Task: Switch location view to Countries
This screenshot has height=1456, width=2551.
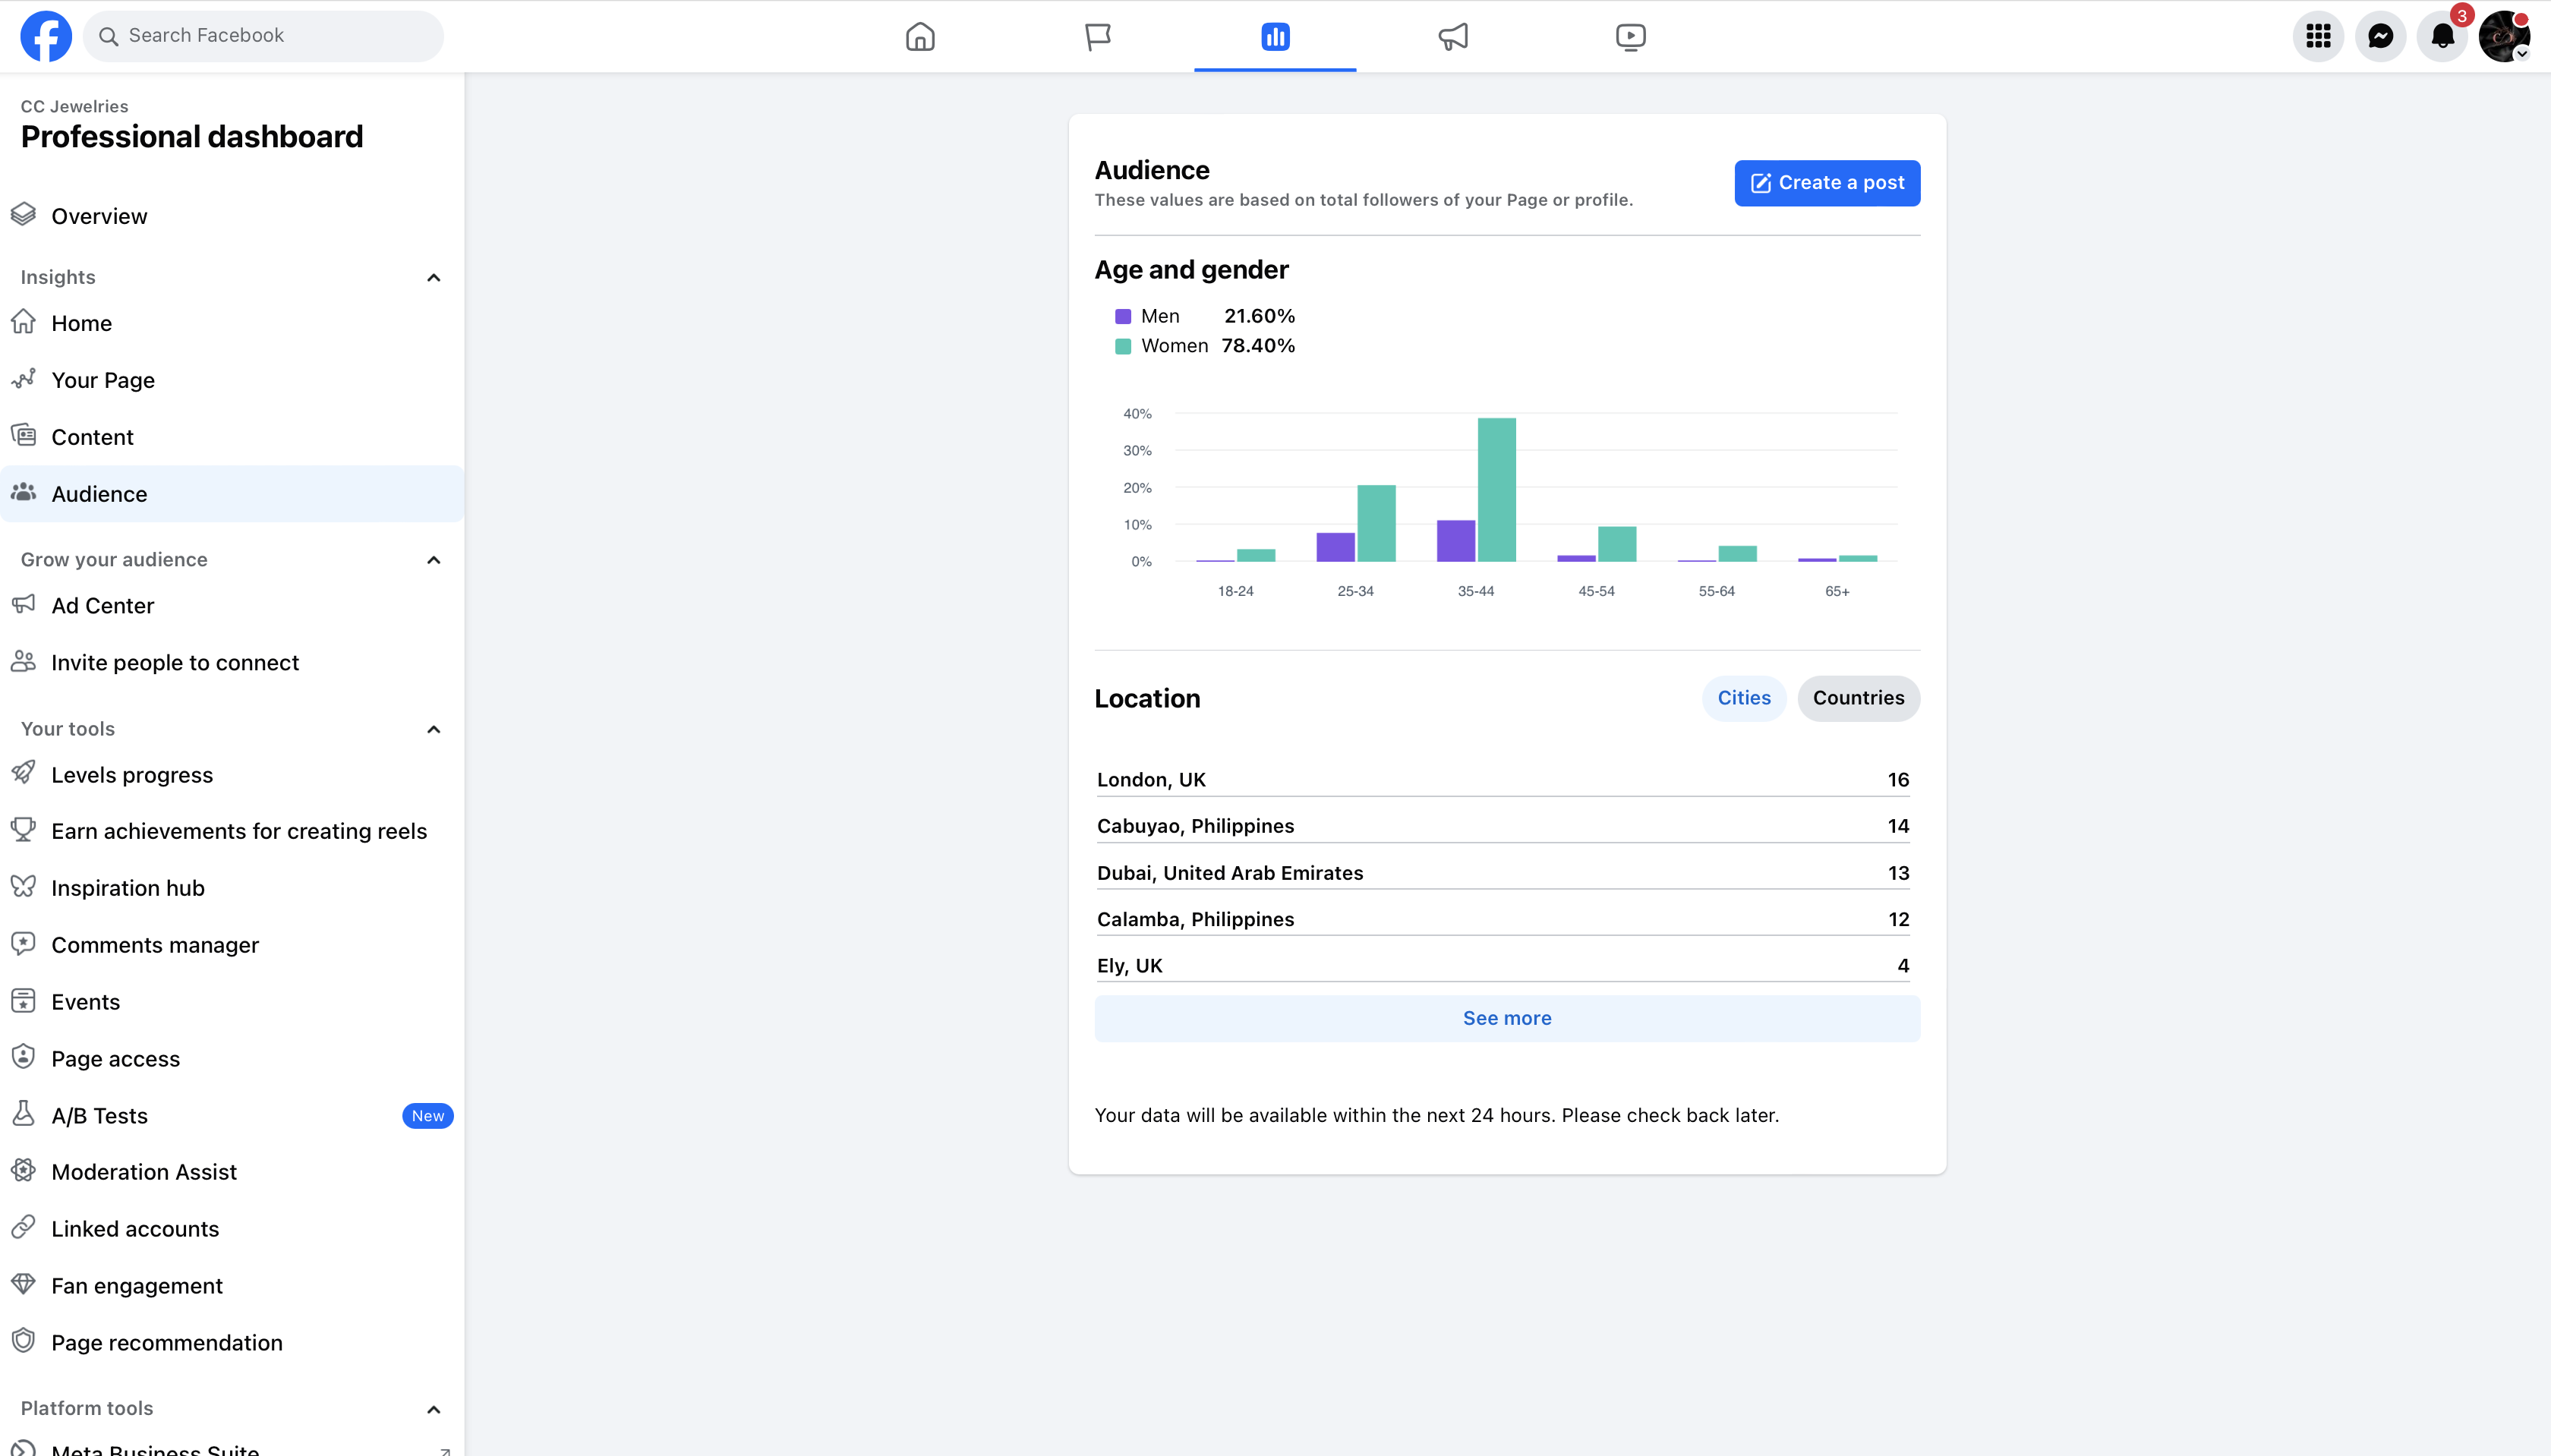Action: [1858, 698]
